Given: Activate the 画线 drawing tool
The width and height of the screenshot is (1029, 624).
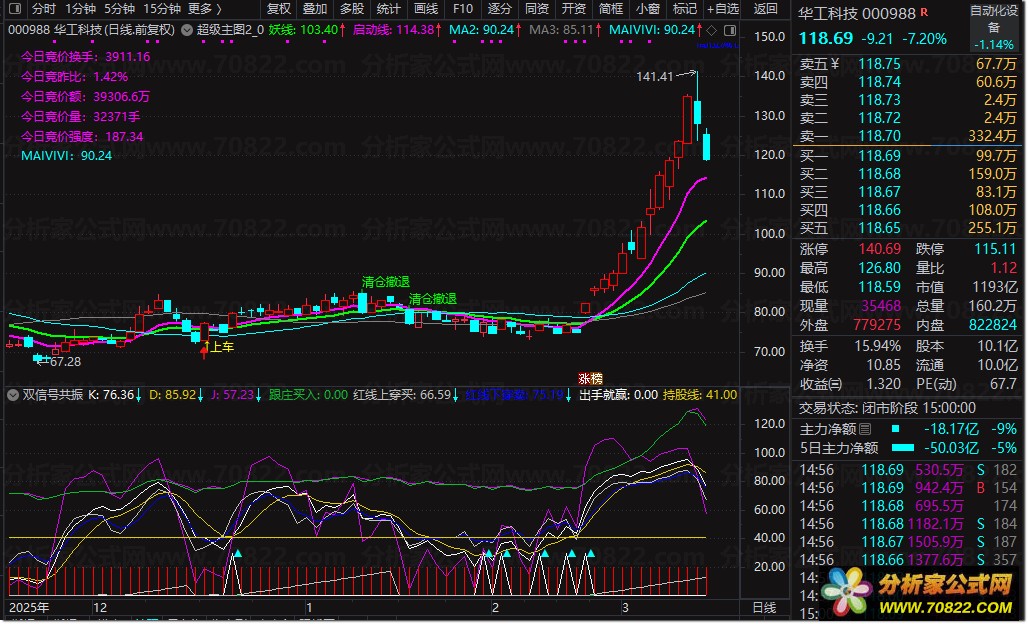Looking at the screenshot, I should pyautogui.click(x=426, y=9).
